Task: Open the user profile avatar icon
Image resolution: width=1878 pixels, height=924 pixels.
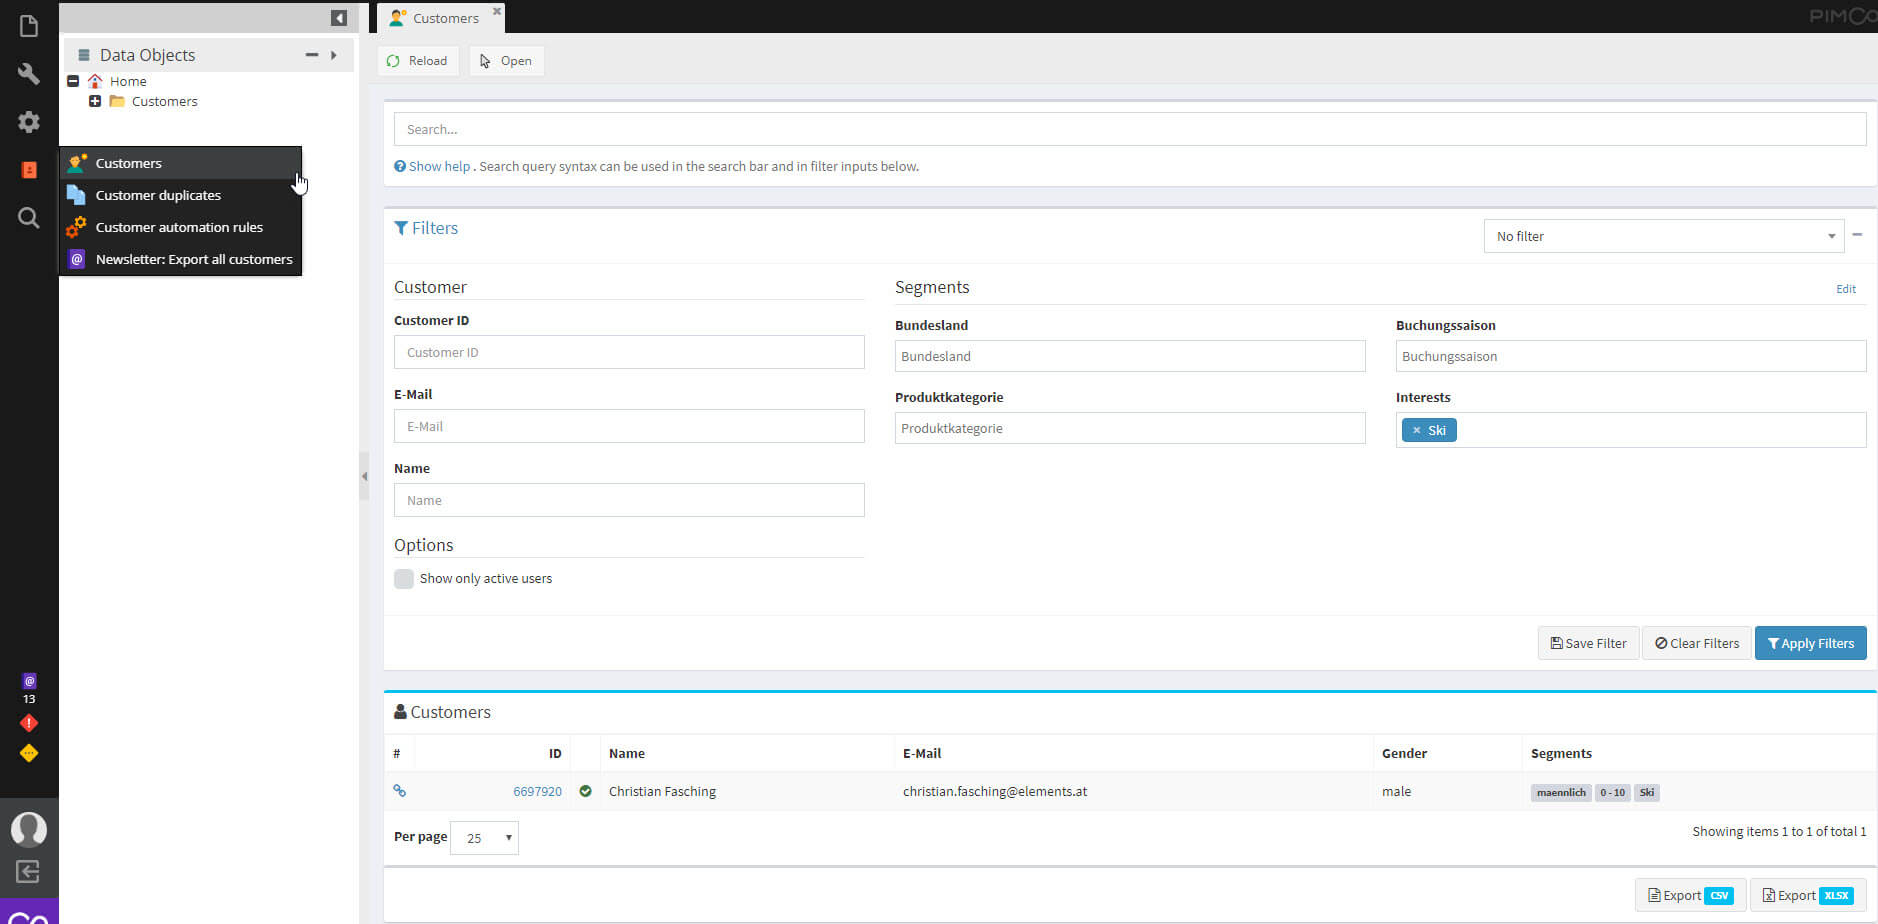Action: [x=29, y=829]
